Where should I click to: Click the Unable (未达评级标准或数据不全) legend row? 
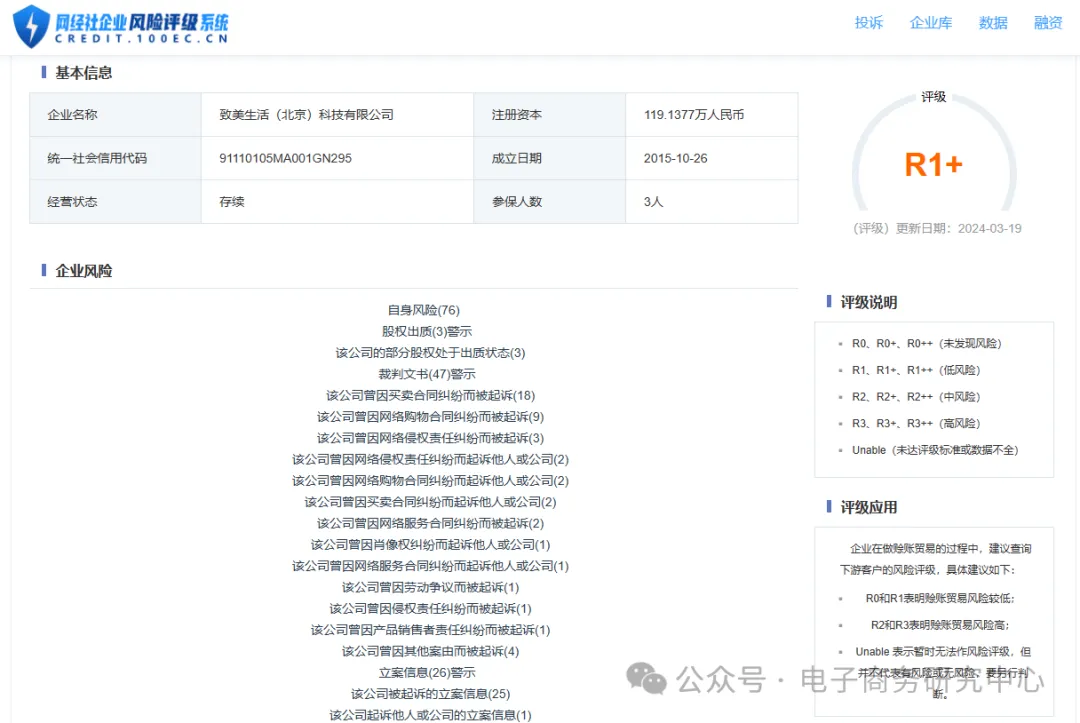(x=935, y=451)
